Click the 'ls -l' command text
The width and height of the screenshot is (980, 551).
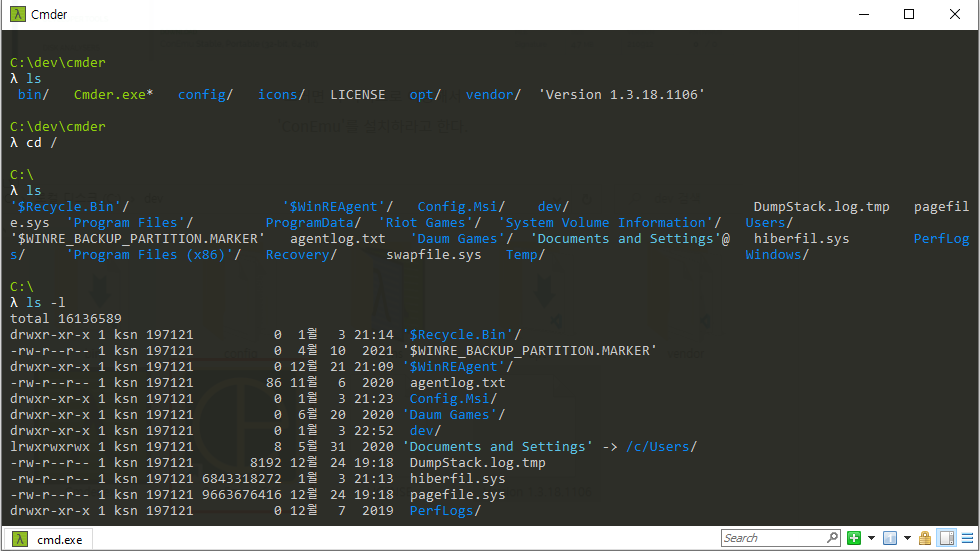pyautogui.click(x=46, y=302)
